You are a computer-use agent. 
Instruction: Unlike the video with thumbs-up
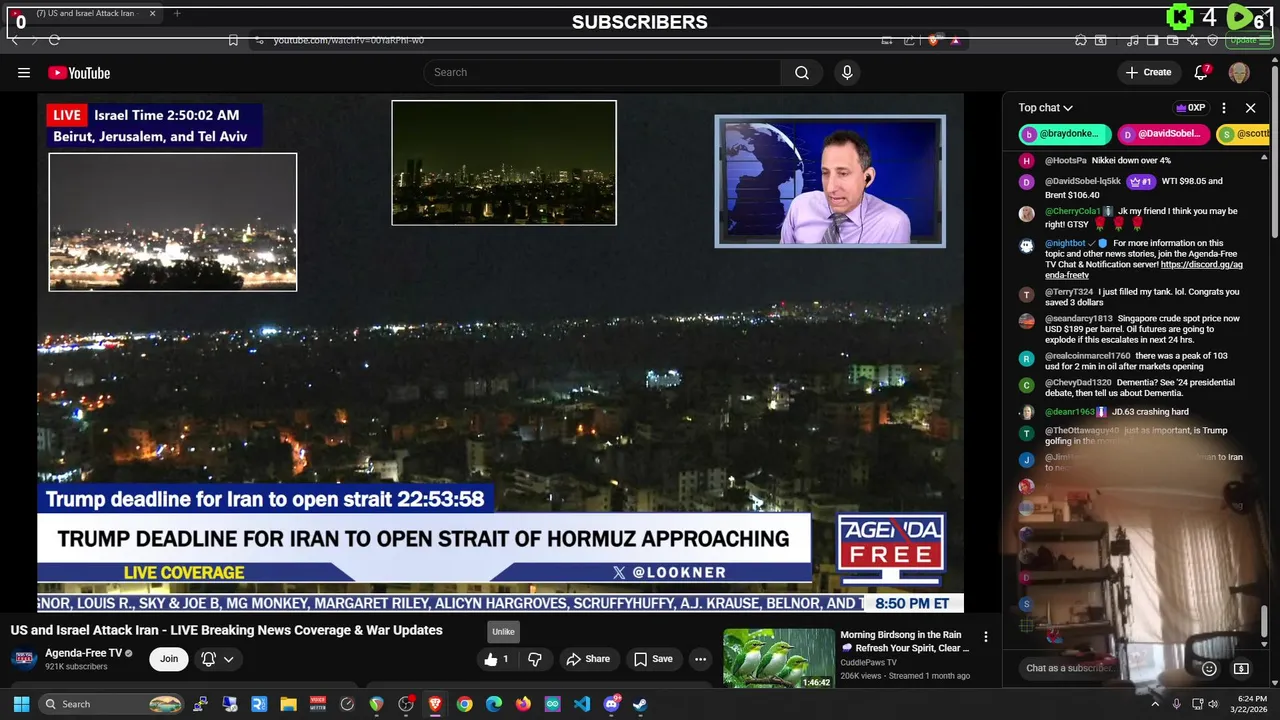497,659
